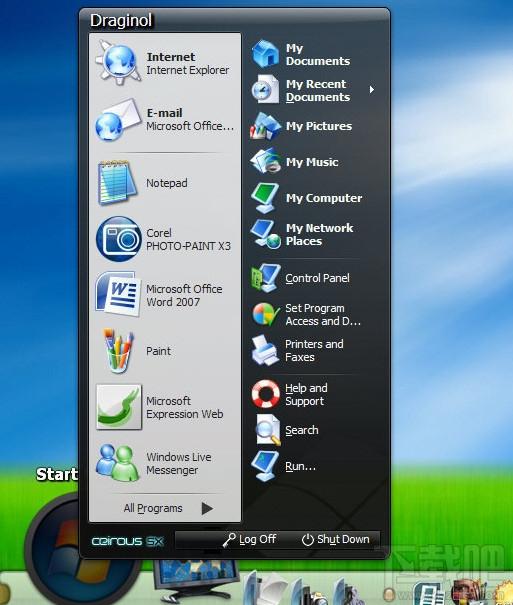513x605 pixels.
Task: Click the PHOTO-PAINT X3 text
Action: click(188, 246)
